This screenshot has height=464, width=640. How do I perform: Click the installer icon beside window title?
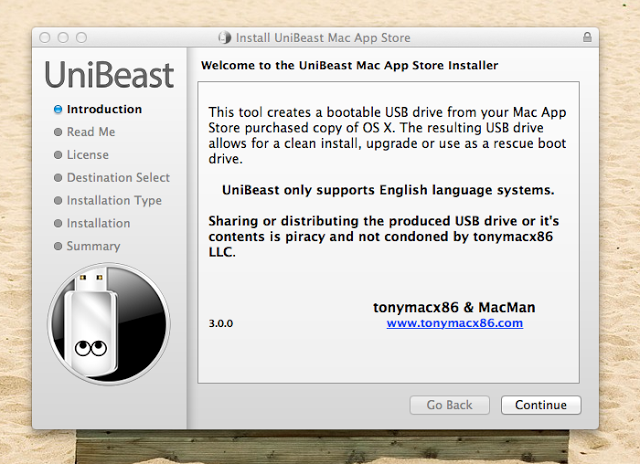coord(224,38)
